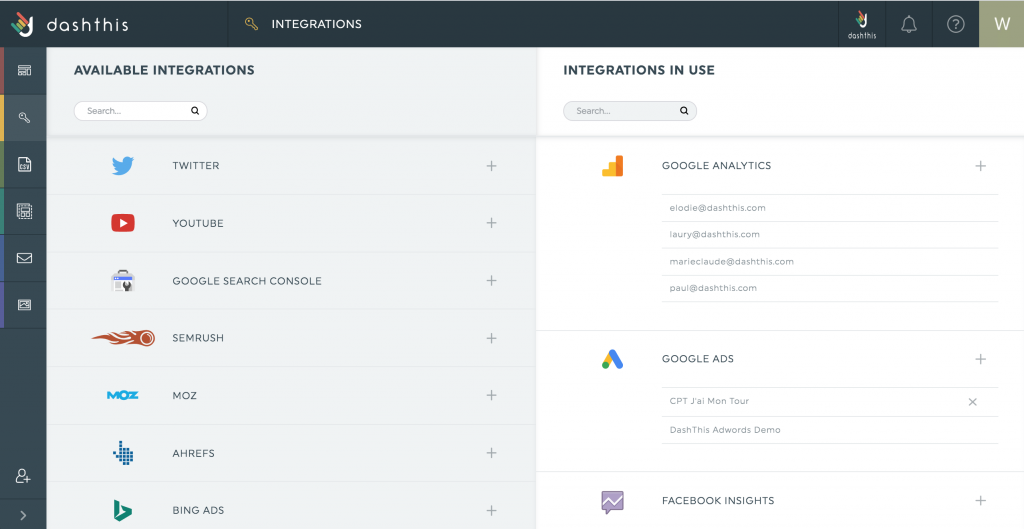The image size is (1024, 529).
Task: Click the Available Integrations search field
Action: click(x=136, y=111)
